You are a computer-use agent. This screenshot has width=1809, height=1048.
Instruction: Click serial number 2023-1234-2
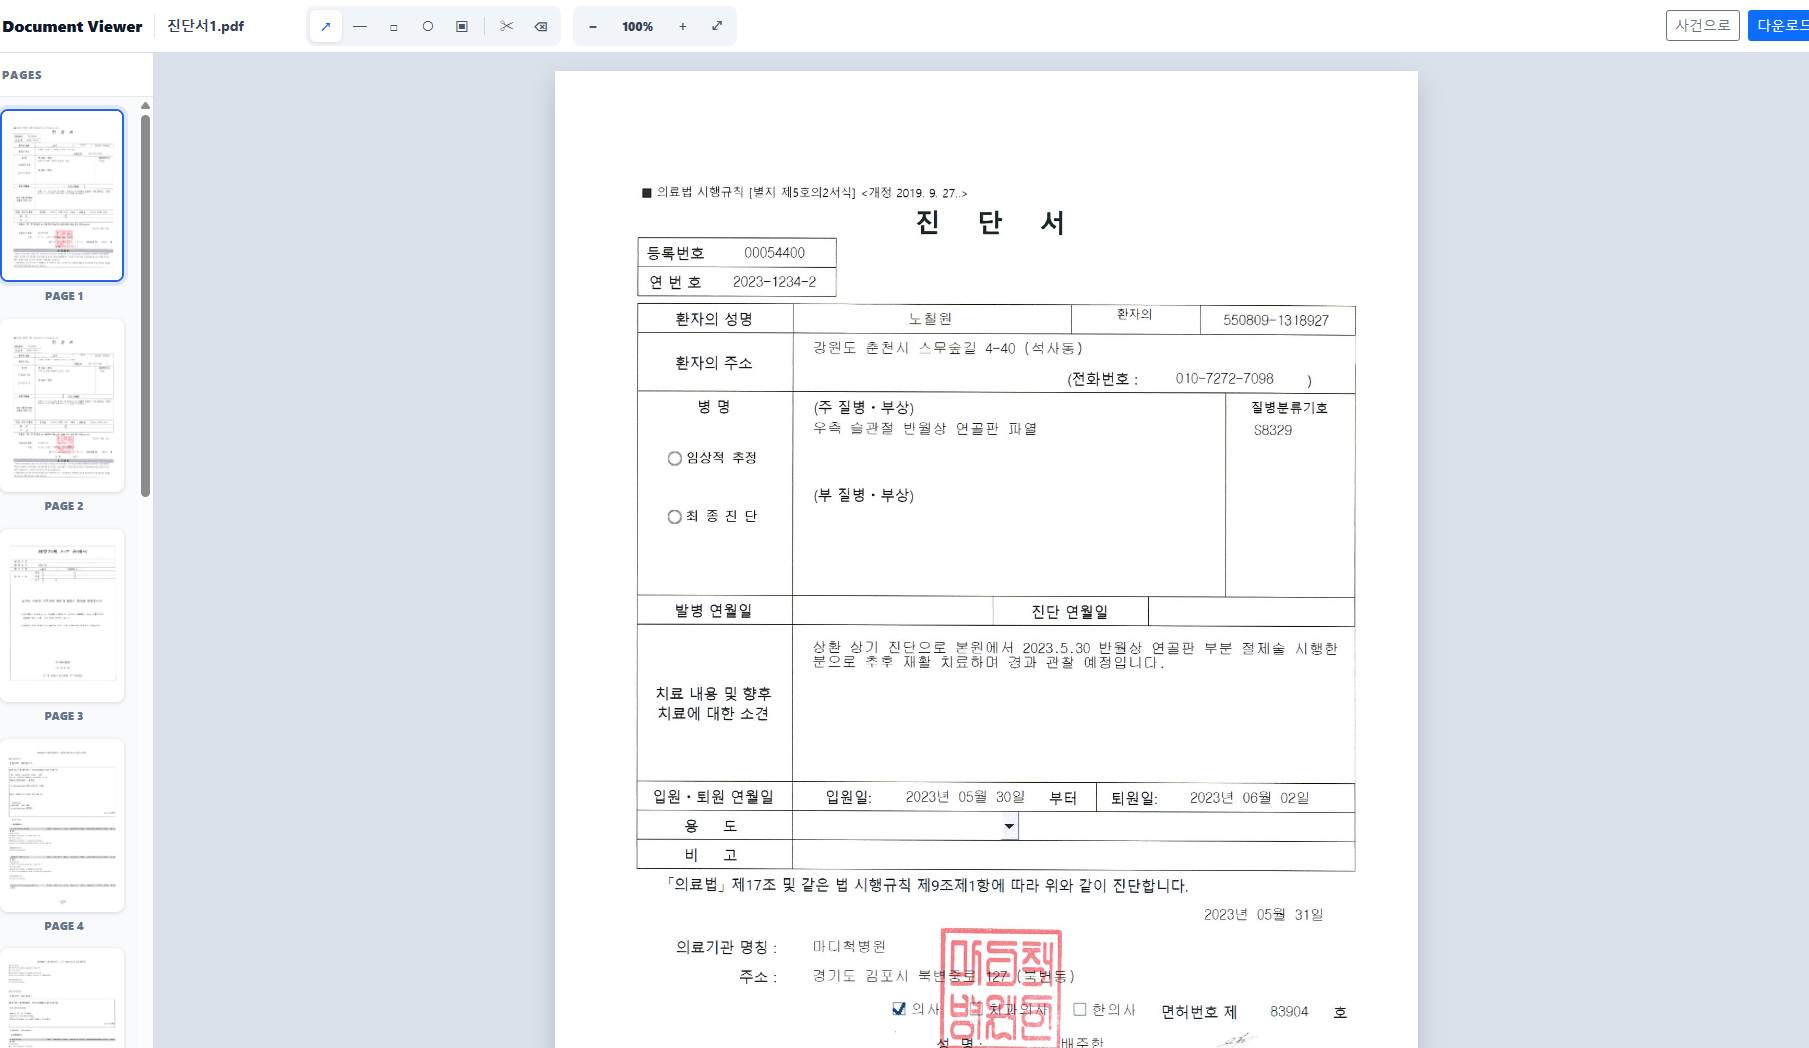[774, 282]
